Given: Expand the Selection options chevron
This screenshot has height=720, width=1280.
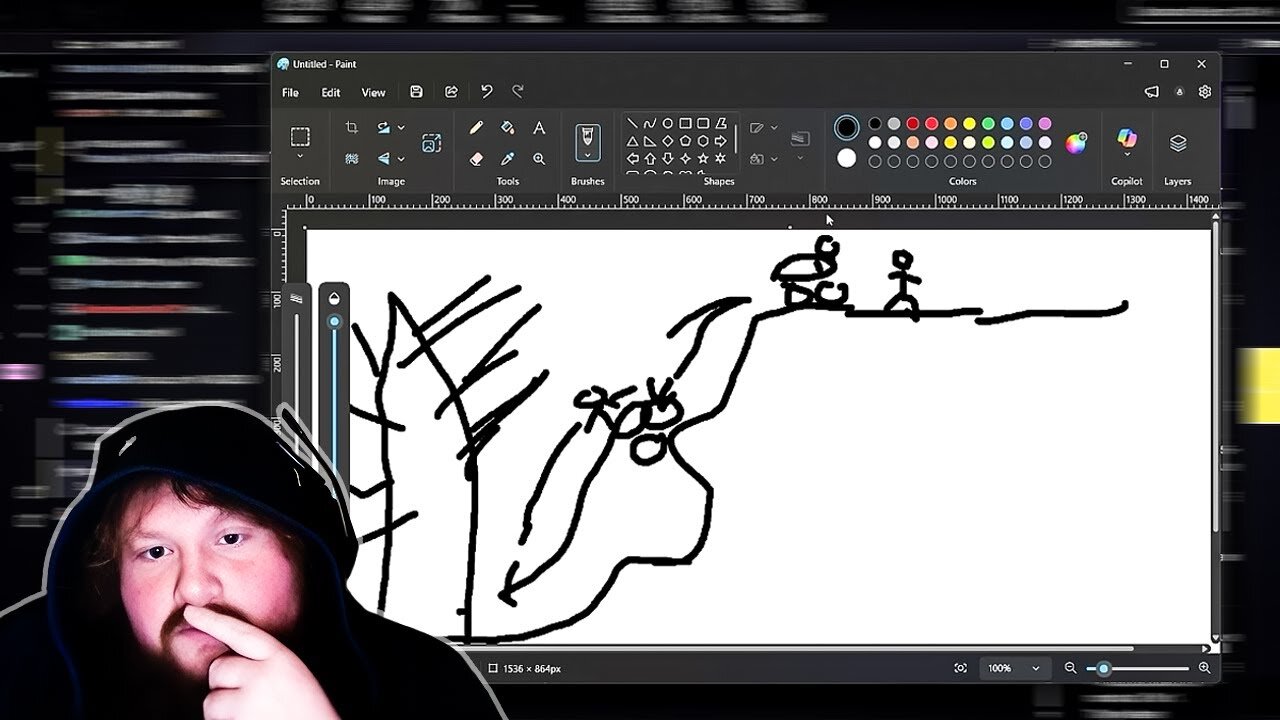Looking at the screenshot, I should coord(300,157).
